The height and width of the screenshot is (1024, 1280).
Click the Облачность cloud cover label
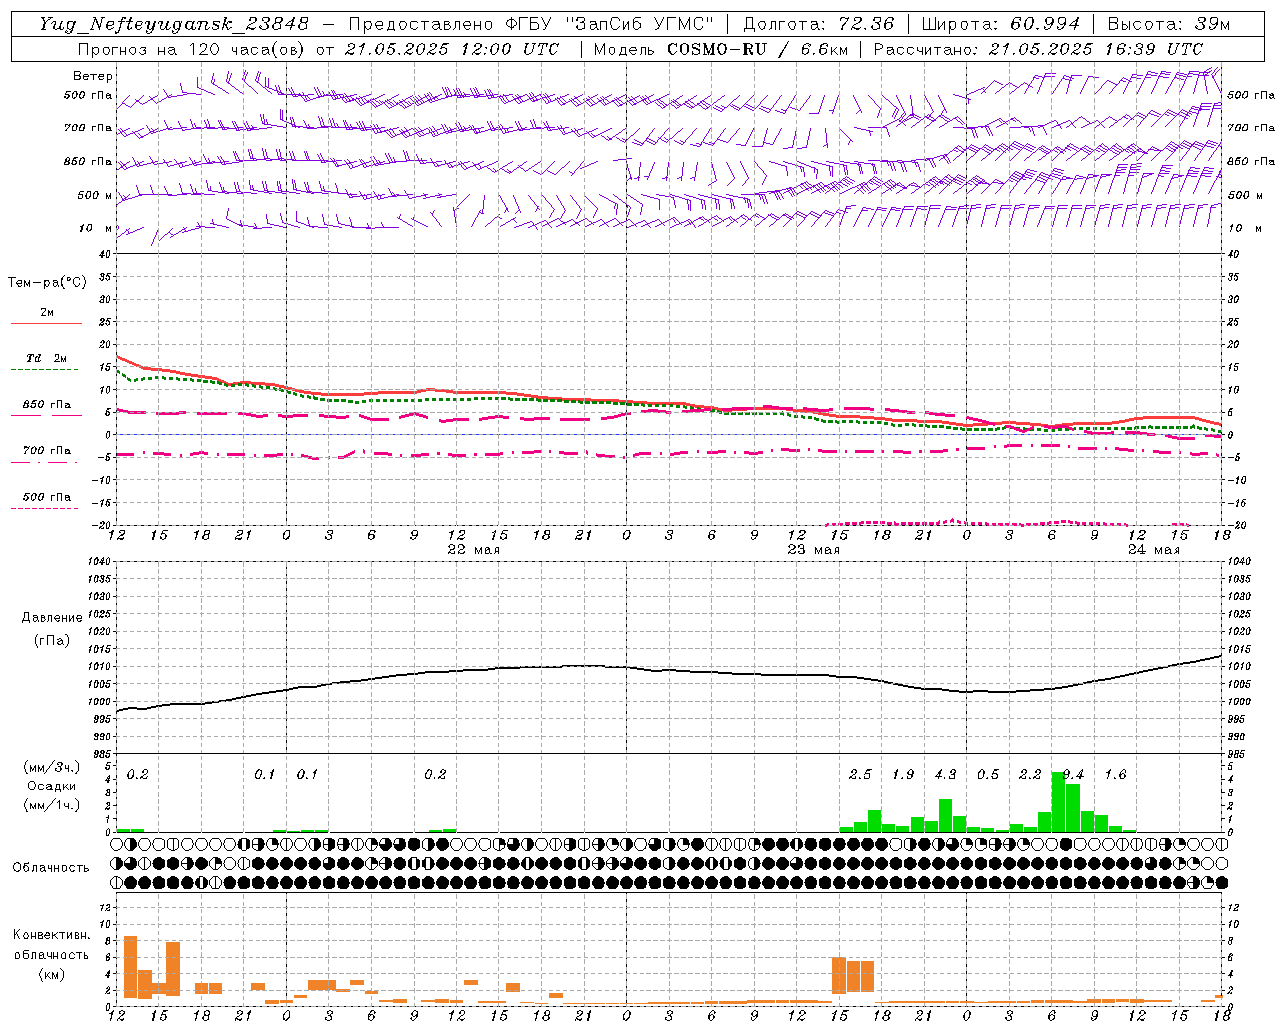[x=51, y=867]
